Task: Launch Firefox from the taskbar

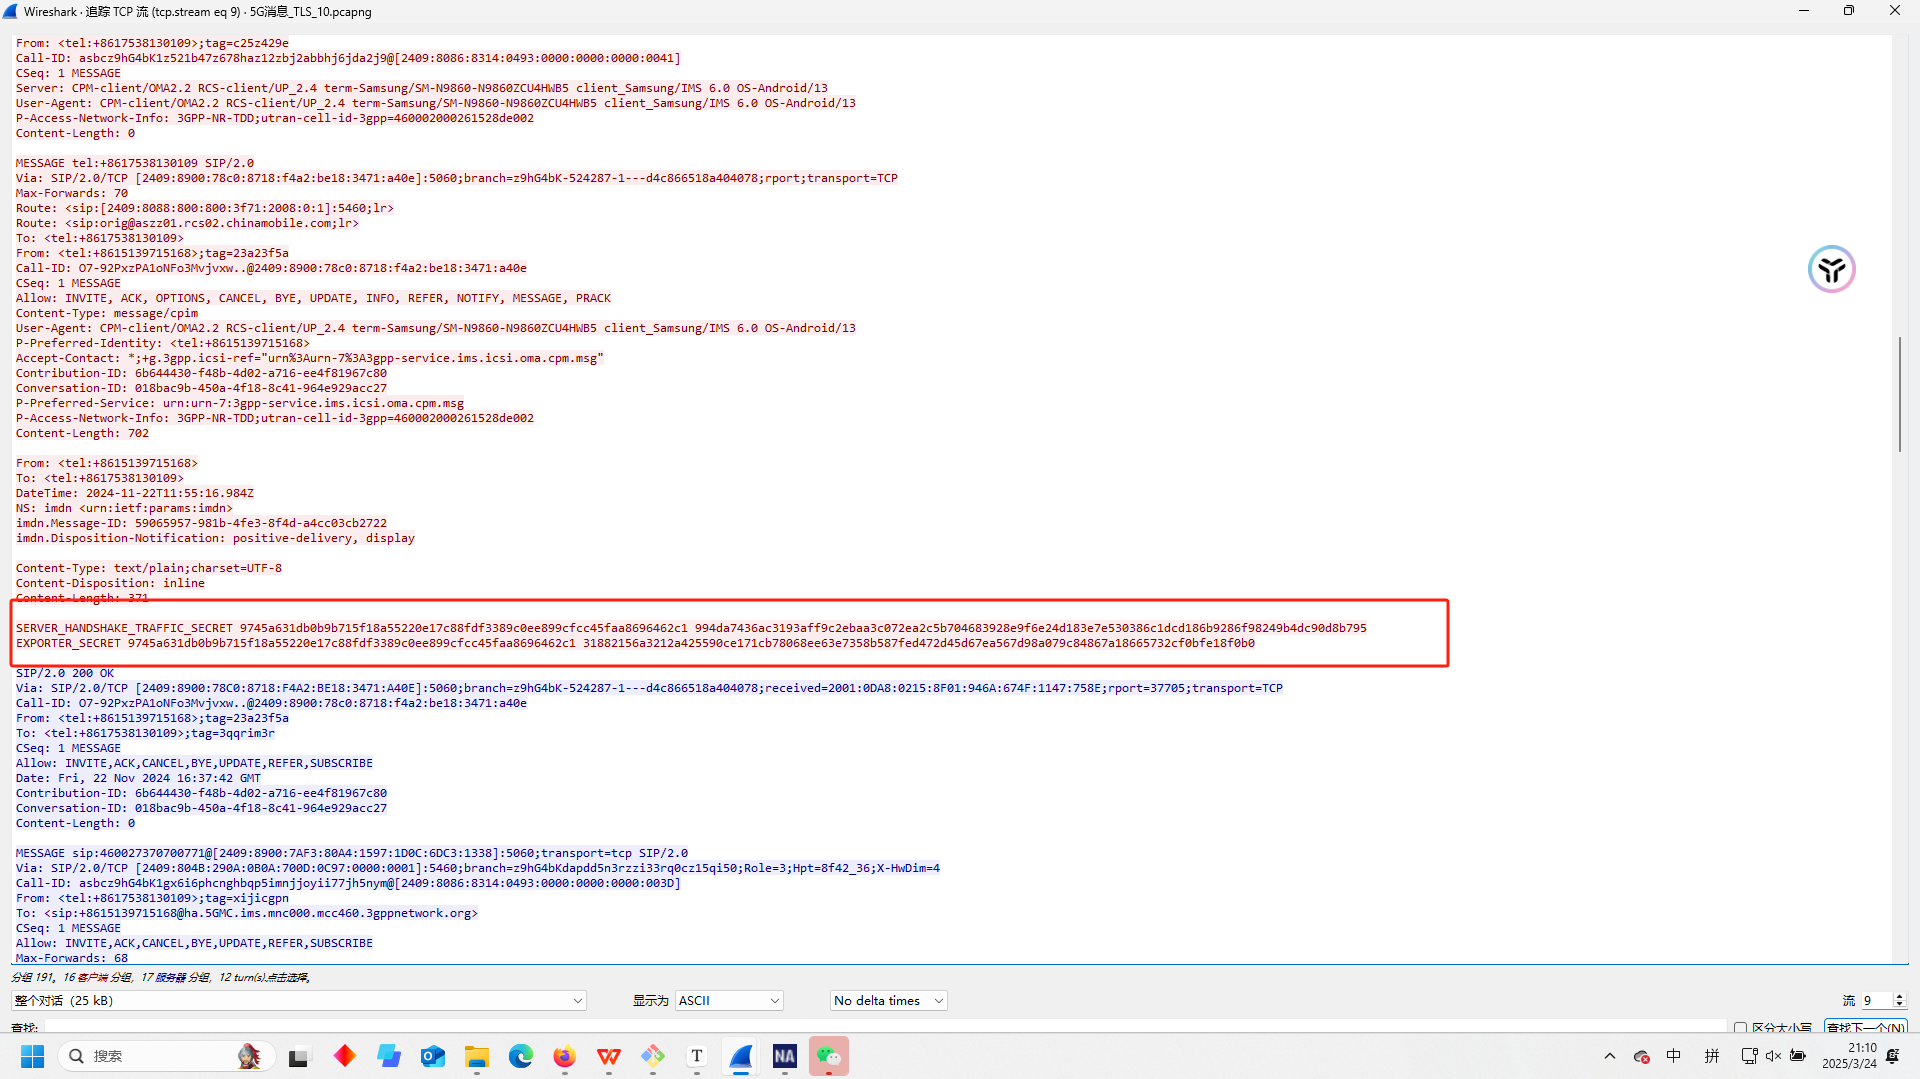Action: 565,1056
